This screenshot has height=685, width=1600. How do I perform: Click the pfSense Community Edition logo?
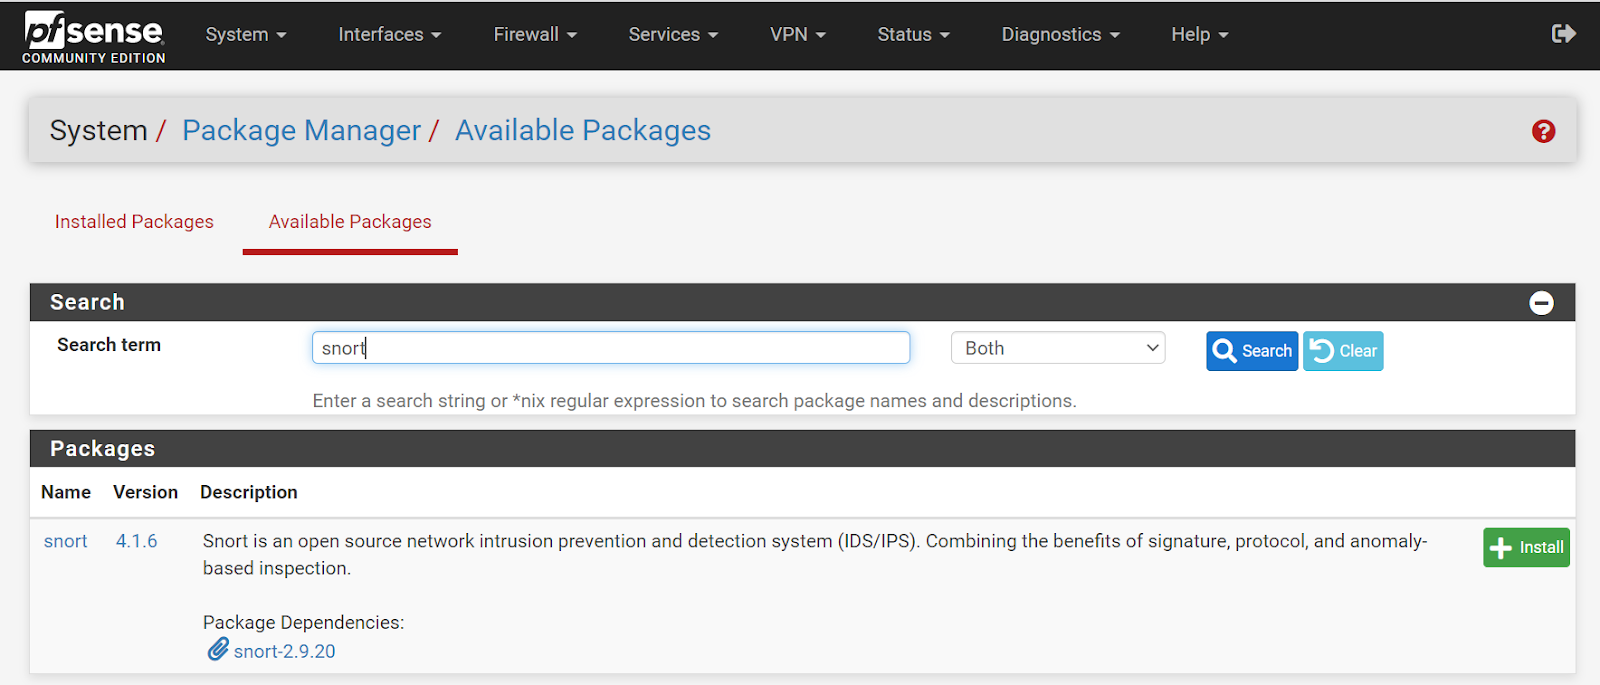tap(94, 36)
